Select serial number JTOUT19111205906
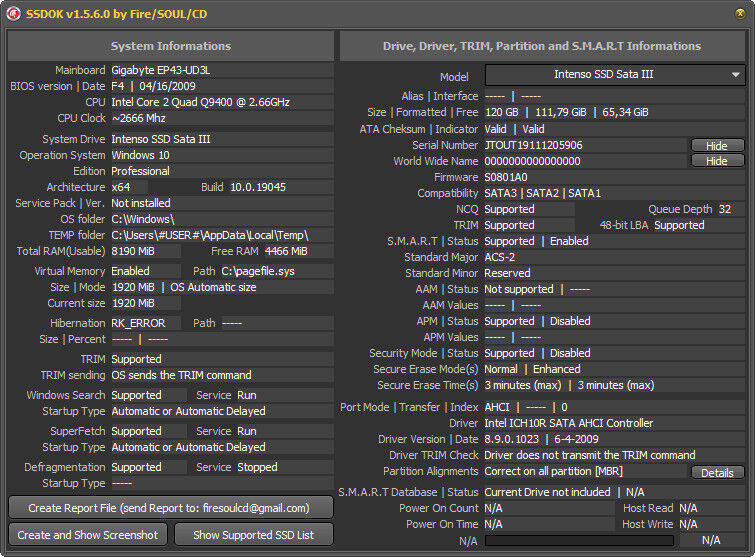This screenshot has width=755, height=557. click(x=533, y=145)
